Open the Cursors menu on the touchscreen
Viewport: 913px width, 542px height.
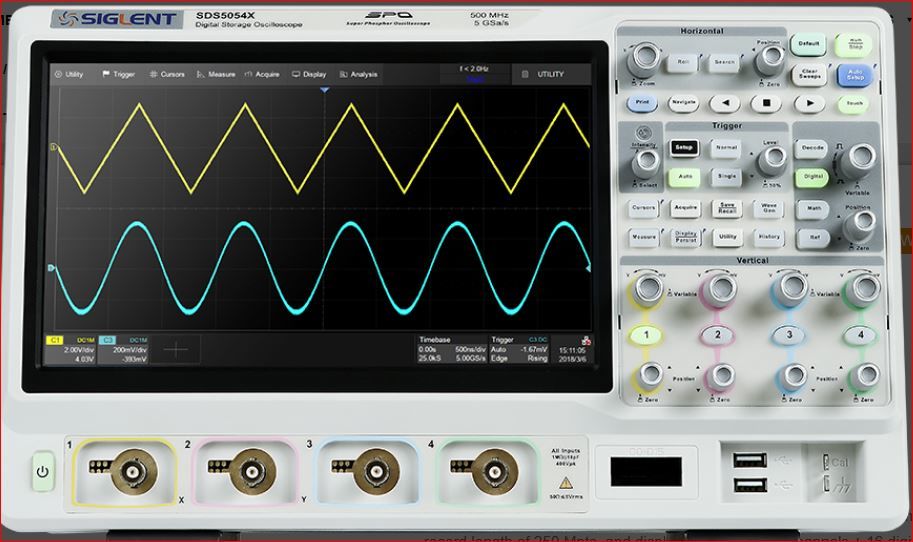click(x=166, y=74)
